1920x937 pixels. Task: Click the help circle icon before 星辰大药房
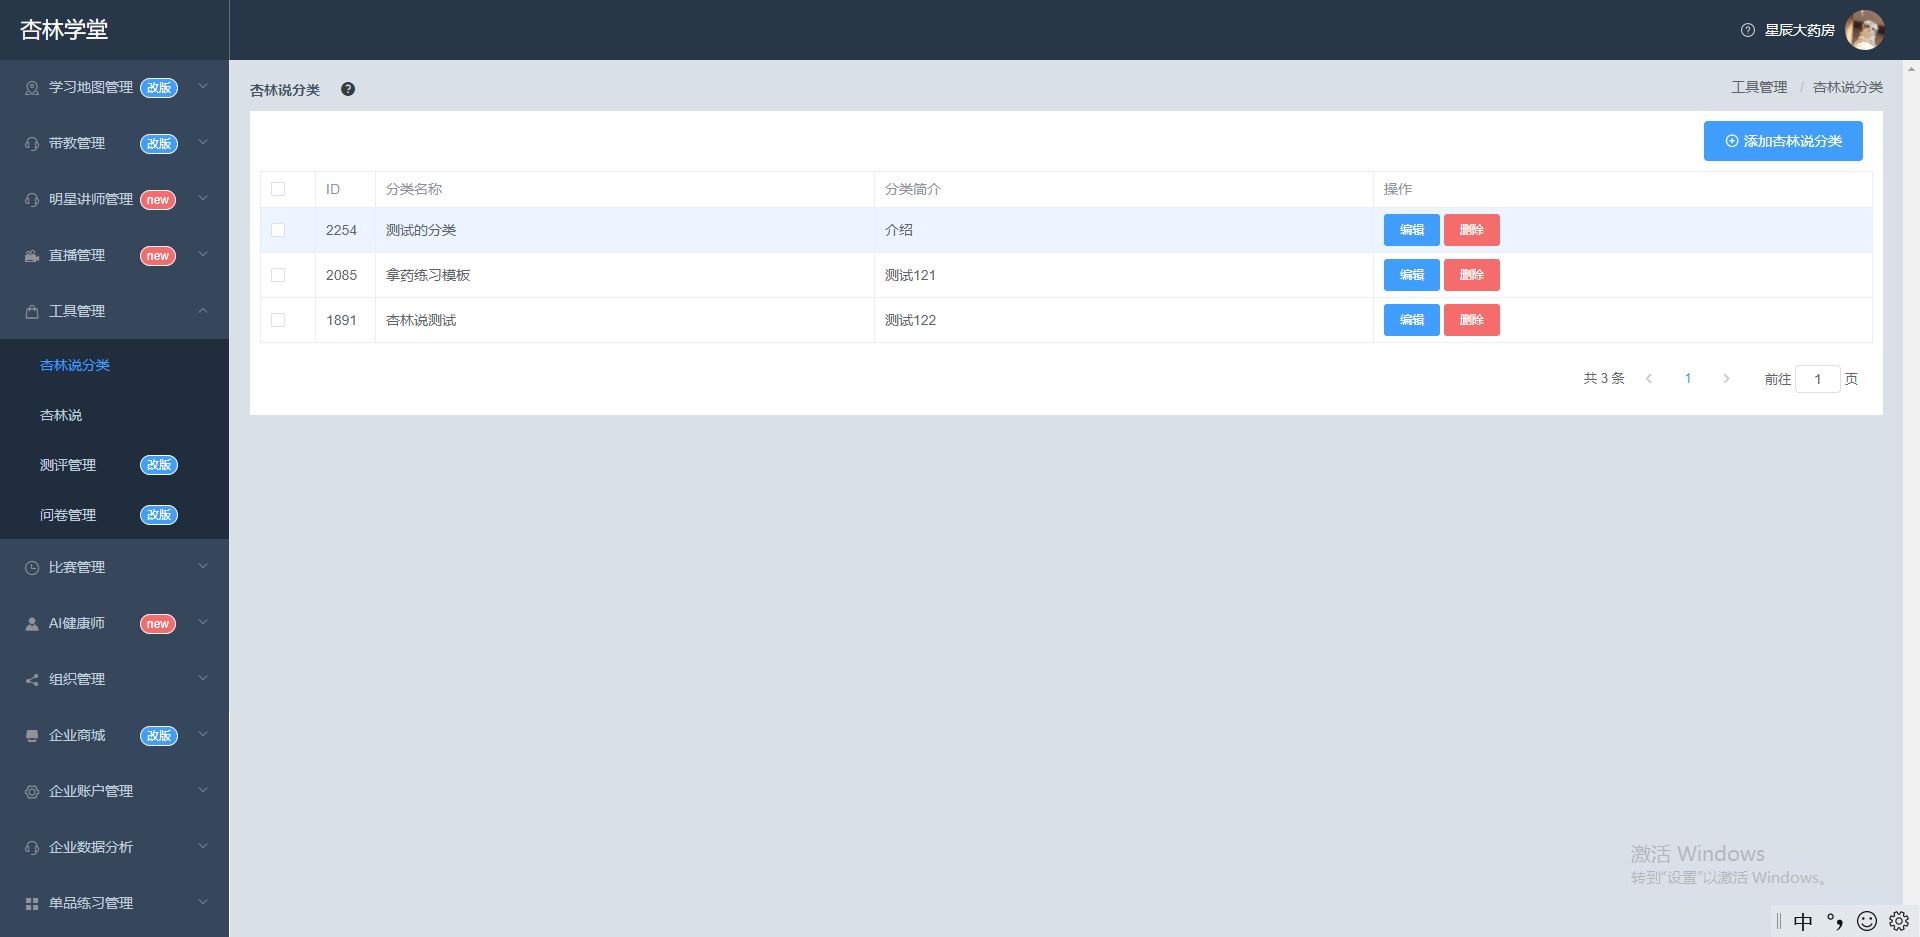point(1748,30)
